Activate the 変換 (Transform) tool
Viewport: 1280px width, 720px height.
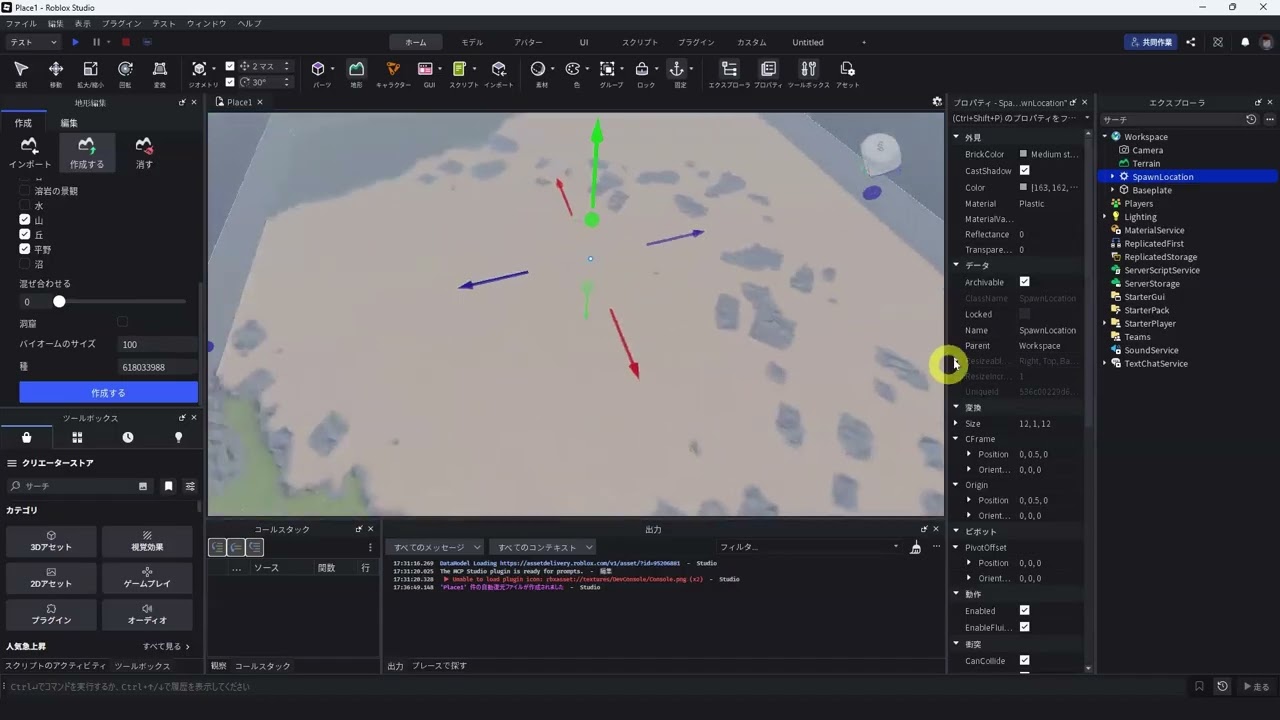click(160, 73)
